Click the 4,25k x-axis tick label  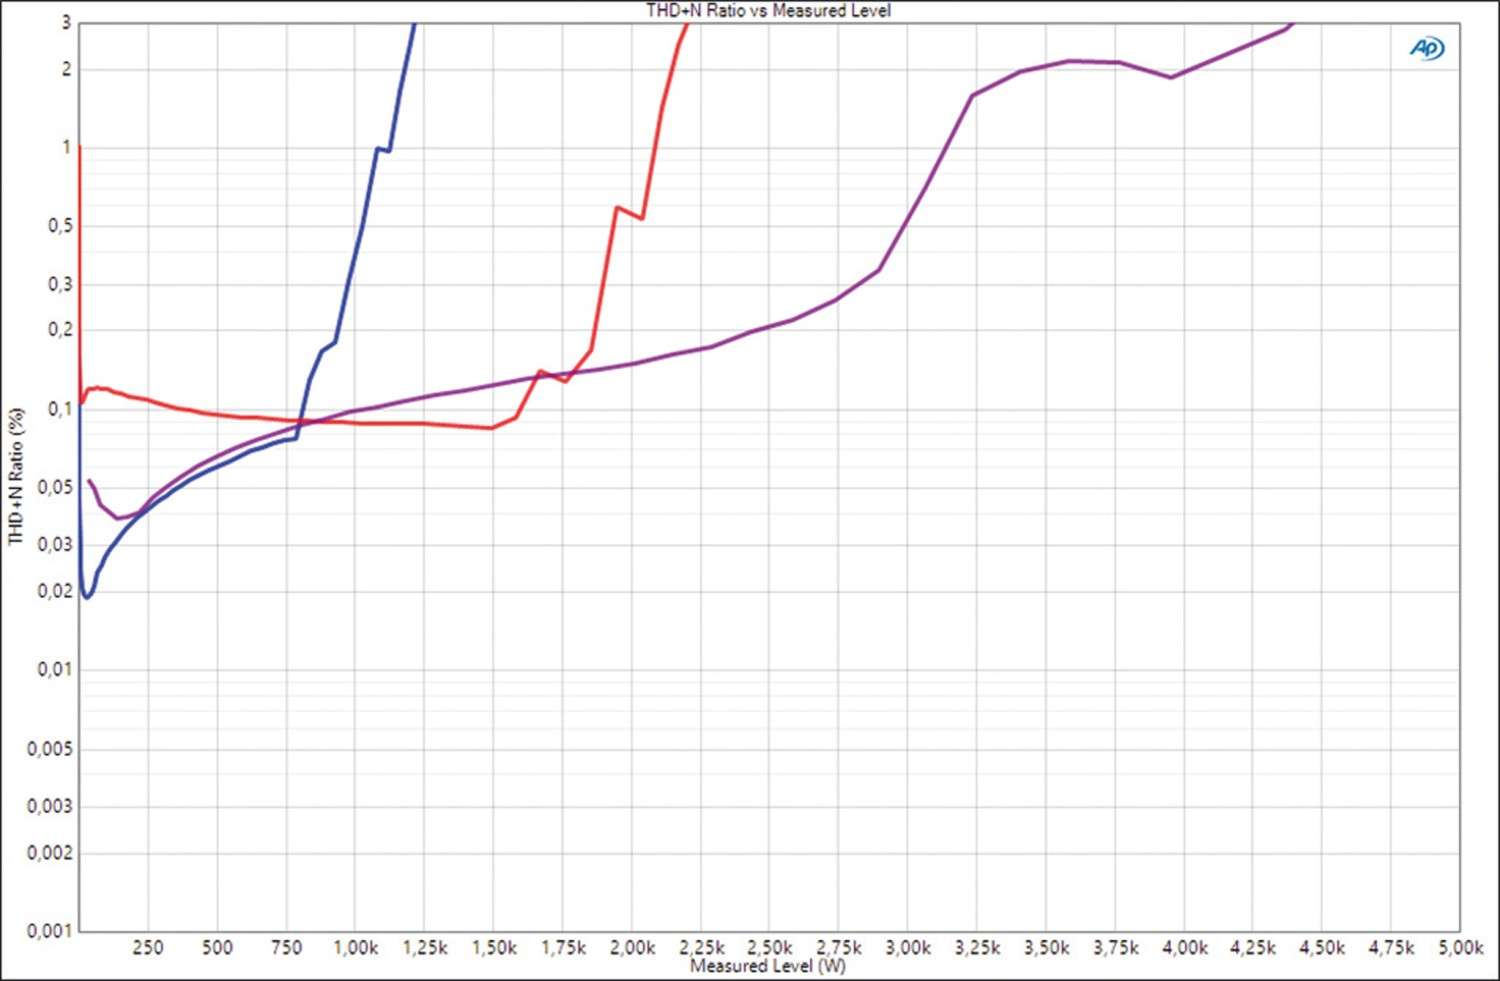(1253, 947)
